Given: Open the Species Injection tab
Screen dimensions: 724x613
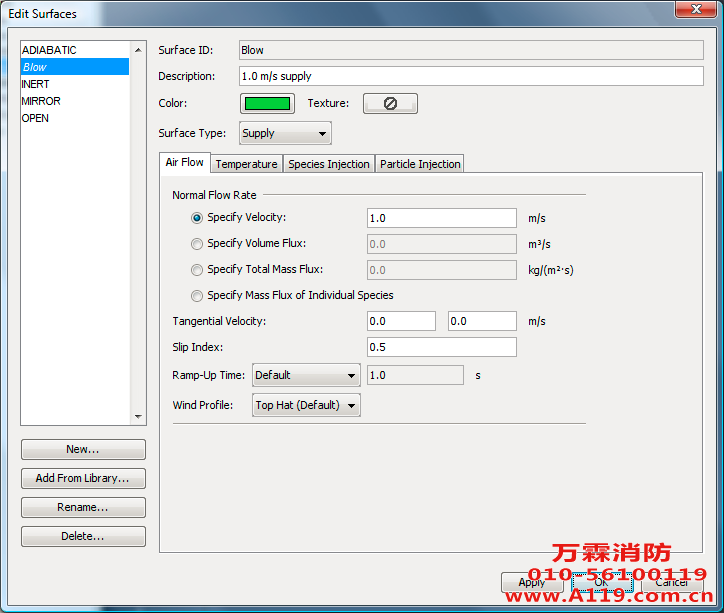Looking at the screenshot, I should pos(329,164).
